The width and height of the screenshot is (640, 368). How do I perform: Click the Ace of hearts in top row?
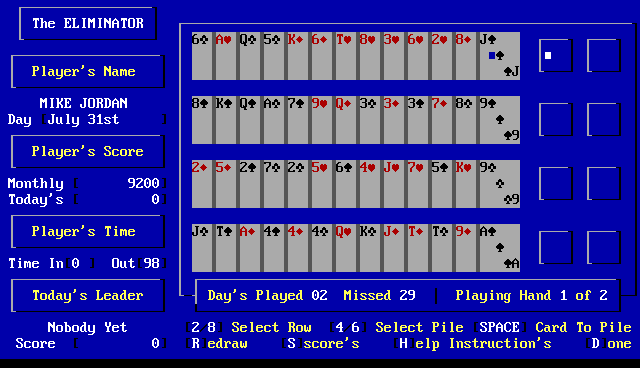pyautogui.click(x=224, y=56)
